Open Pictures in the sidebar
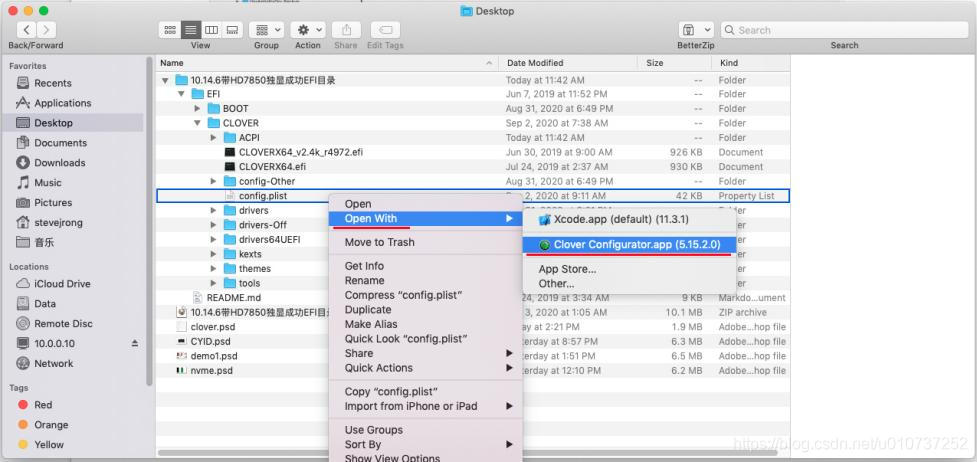The width and height of the screenshot is (977, 462). (x=53, y=203)
